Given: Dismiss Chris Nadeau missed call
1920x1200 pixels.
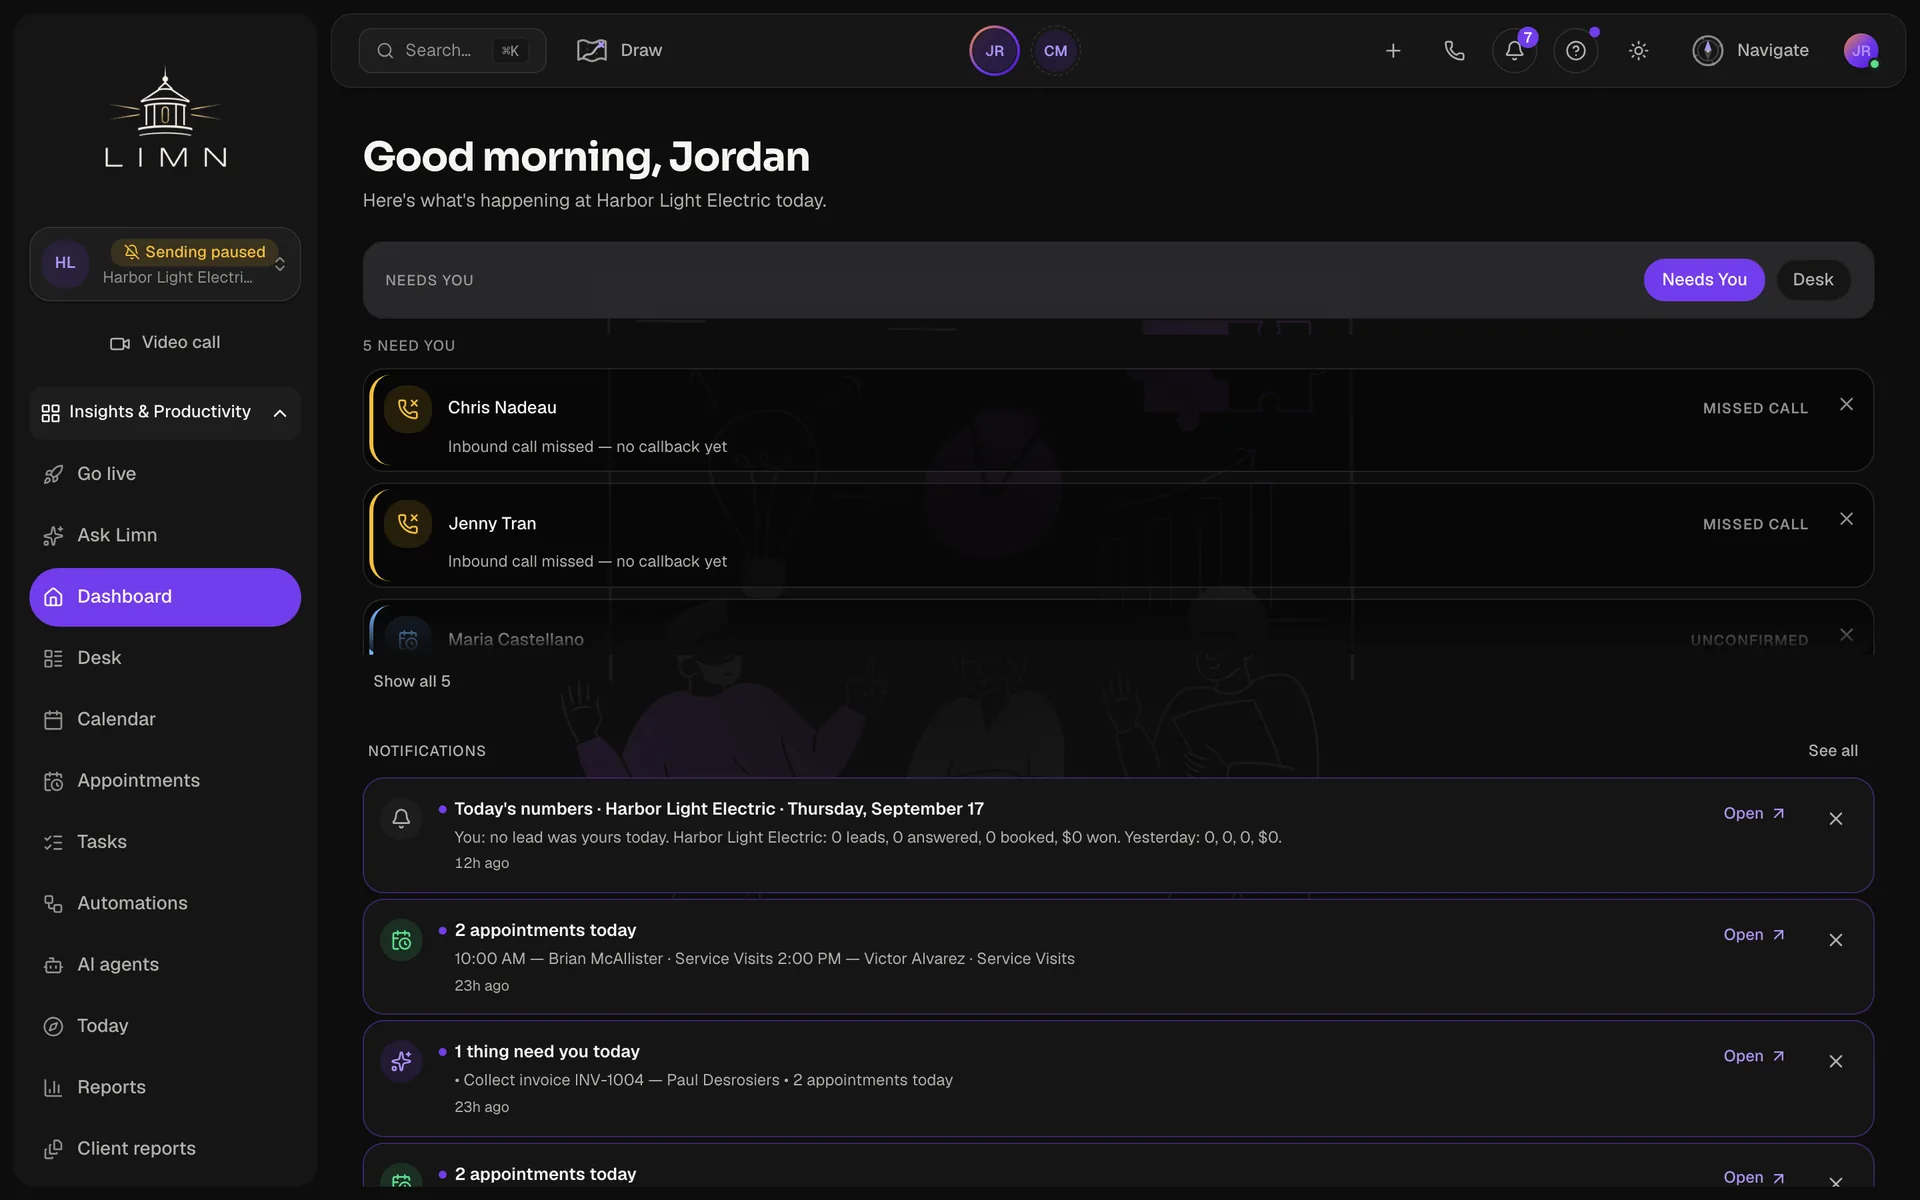Looking at the screenshot, I should pyautogui.click(x=1846, y=404).
